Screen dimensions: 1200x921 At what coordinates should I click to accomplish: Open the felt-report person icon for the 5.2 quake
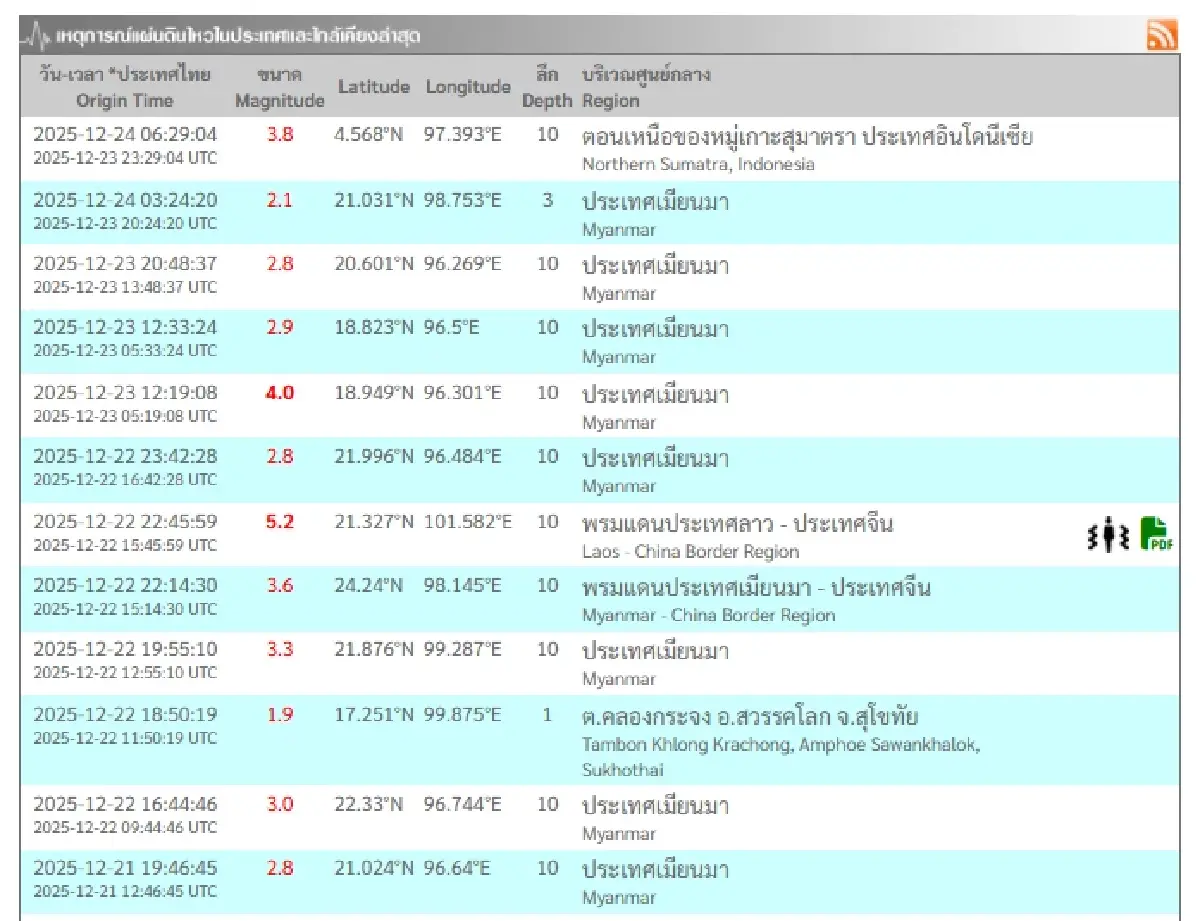pyautogui.click(x=1109, y=534)
